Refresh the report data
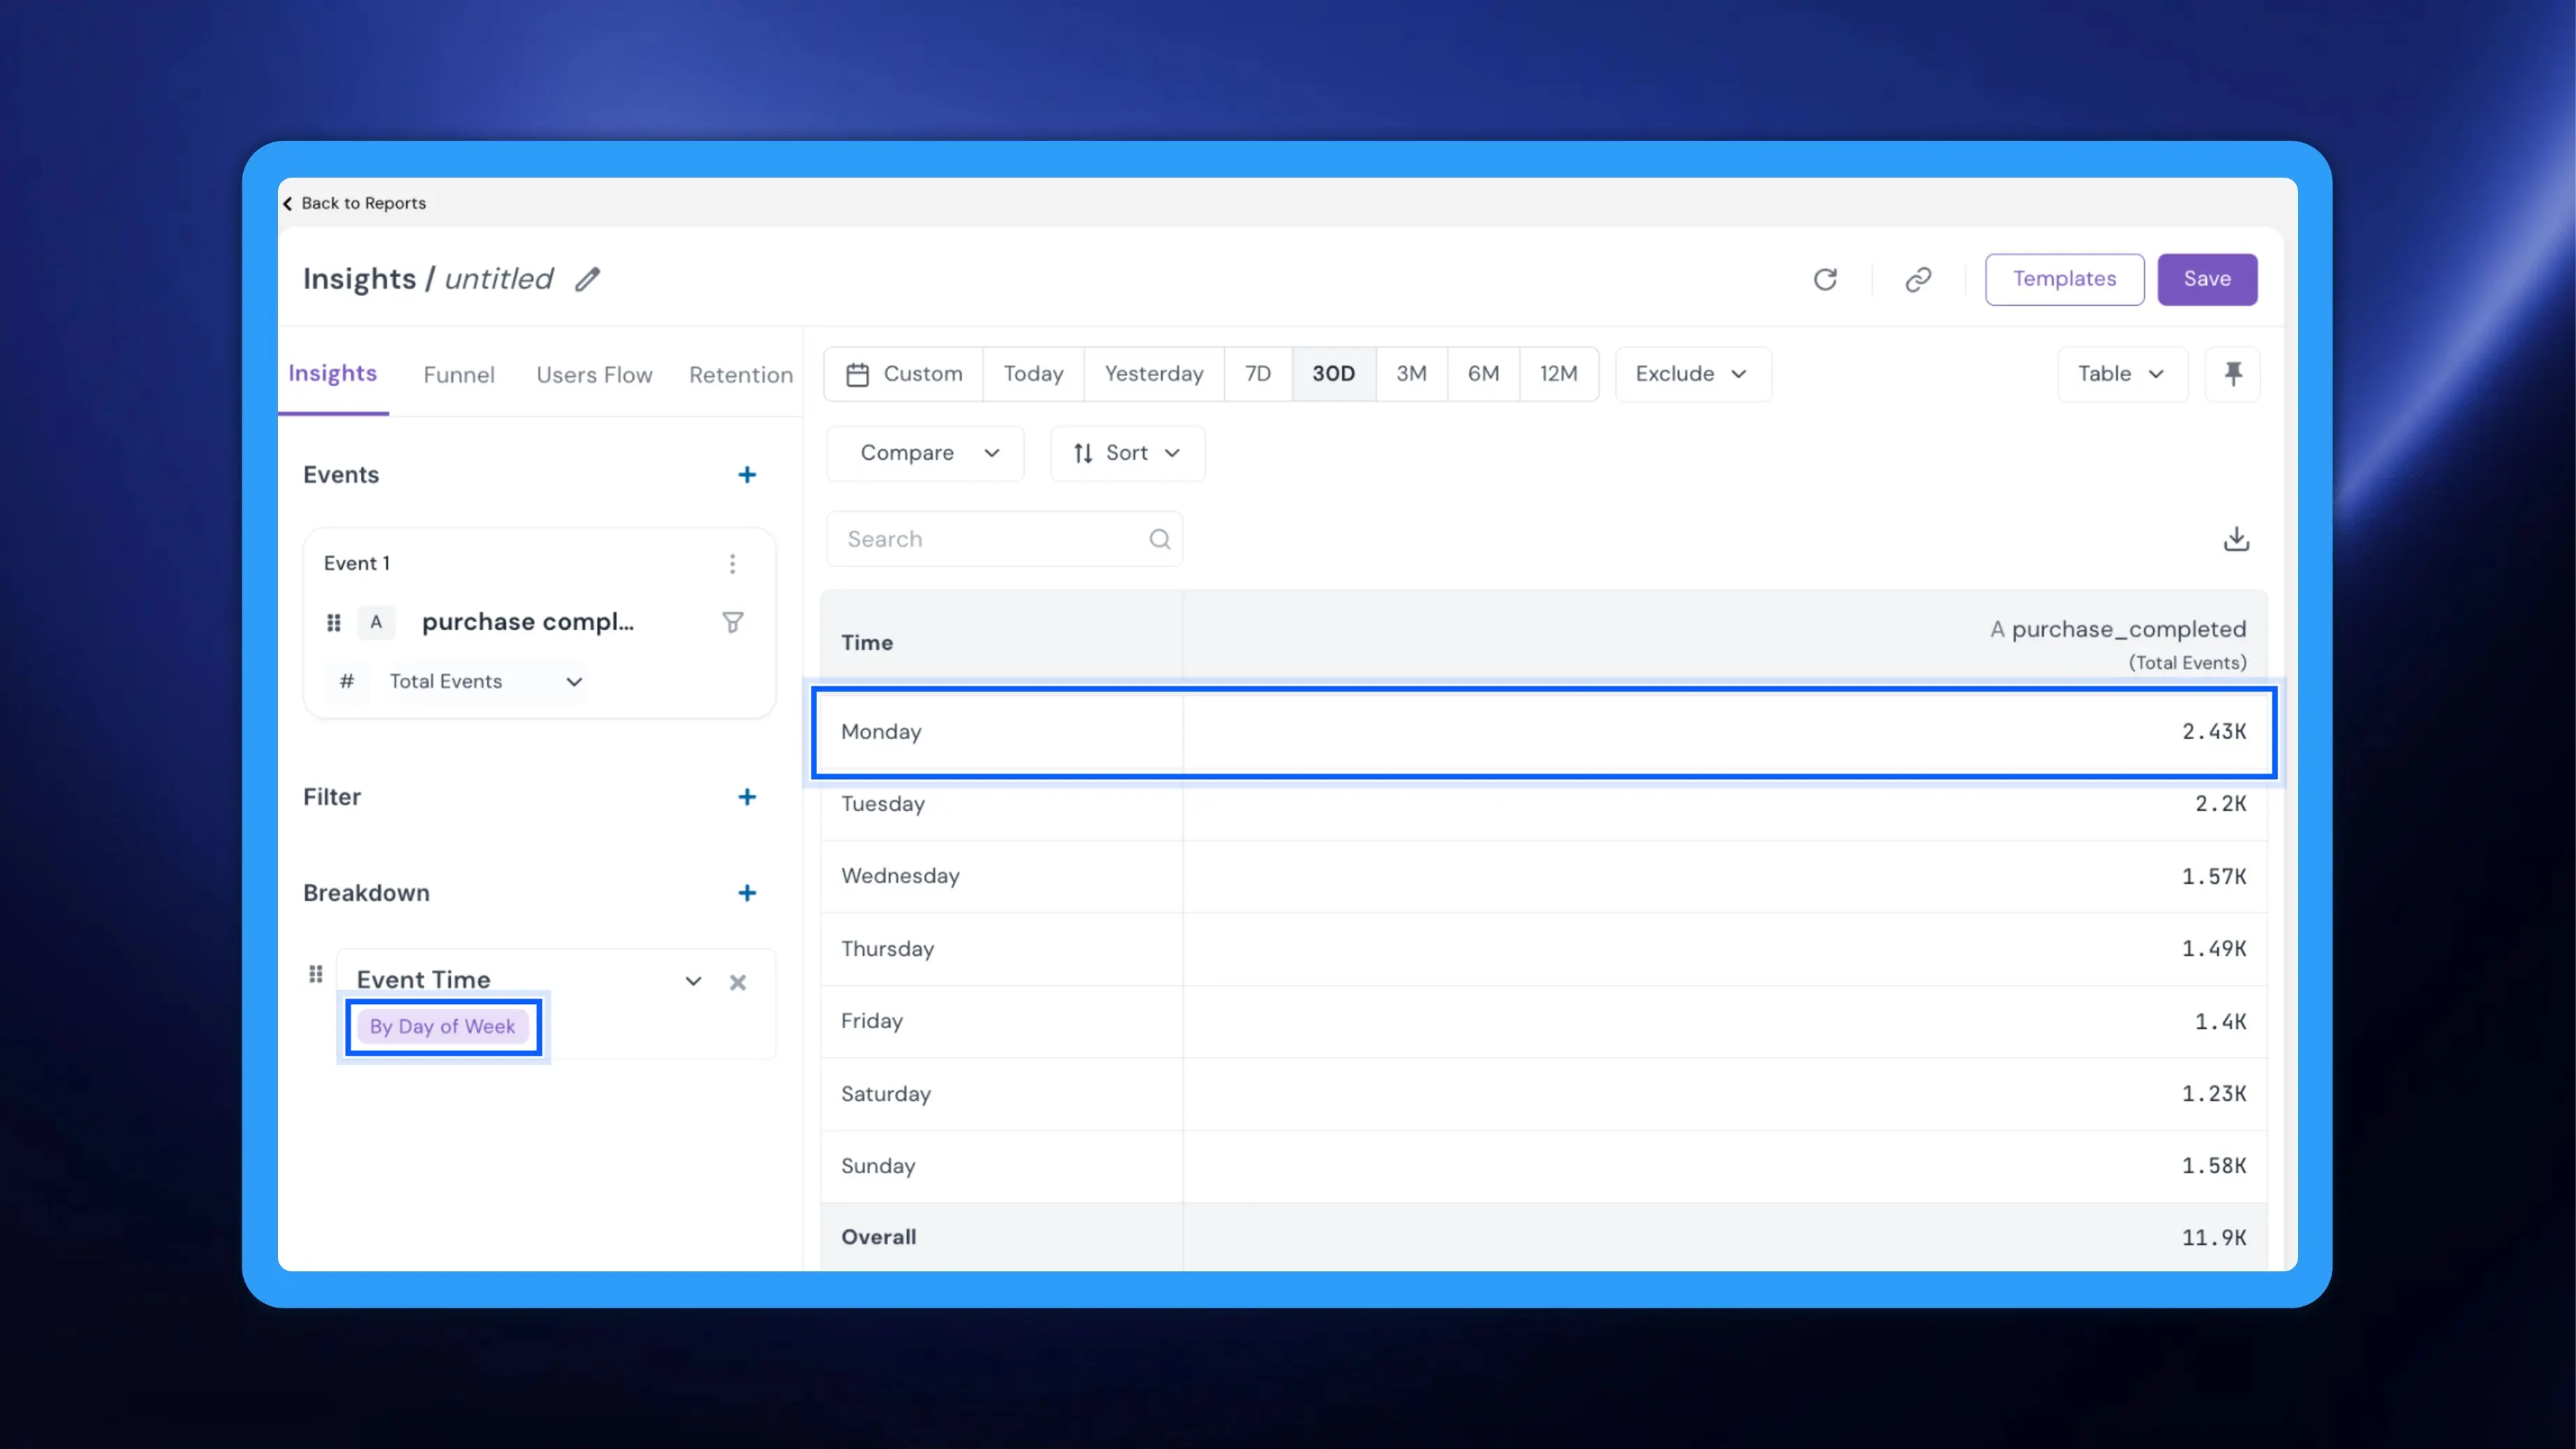Image resolution: width=2576 pixels, height=1449 pixels. coord(1825,279)
